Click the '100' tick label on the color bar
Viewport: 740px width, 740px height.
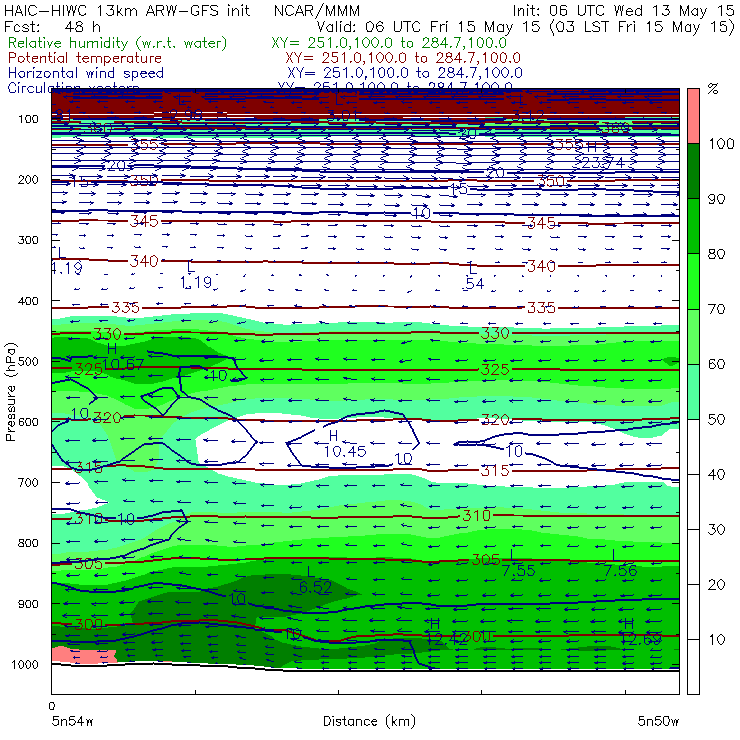(x=721, y=143)
